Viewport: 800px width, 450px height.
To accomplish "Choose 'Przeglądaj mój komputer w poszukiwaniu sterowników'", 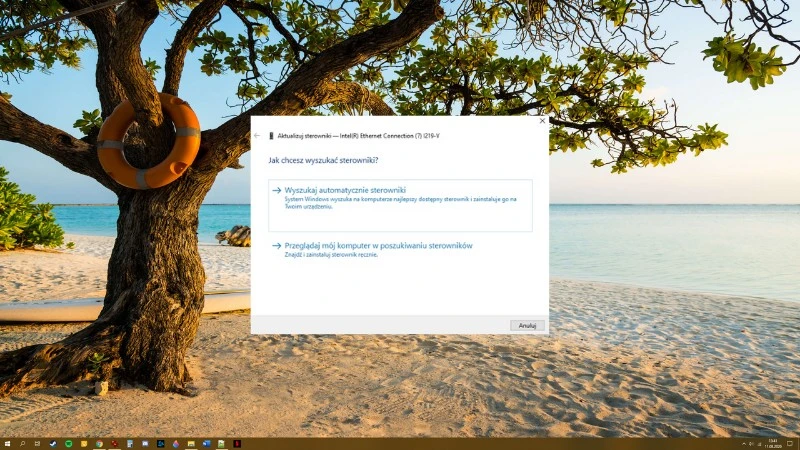I will pyautogui.click(x=378, y=249).
